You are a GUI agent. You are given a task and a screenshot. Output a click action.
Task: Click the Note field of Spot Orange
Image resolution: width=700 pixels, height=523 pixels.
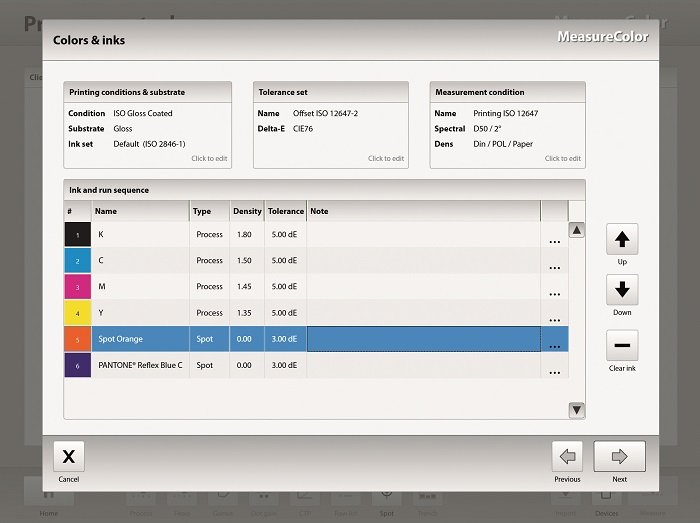click(x=424, y=339)
